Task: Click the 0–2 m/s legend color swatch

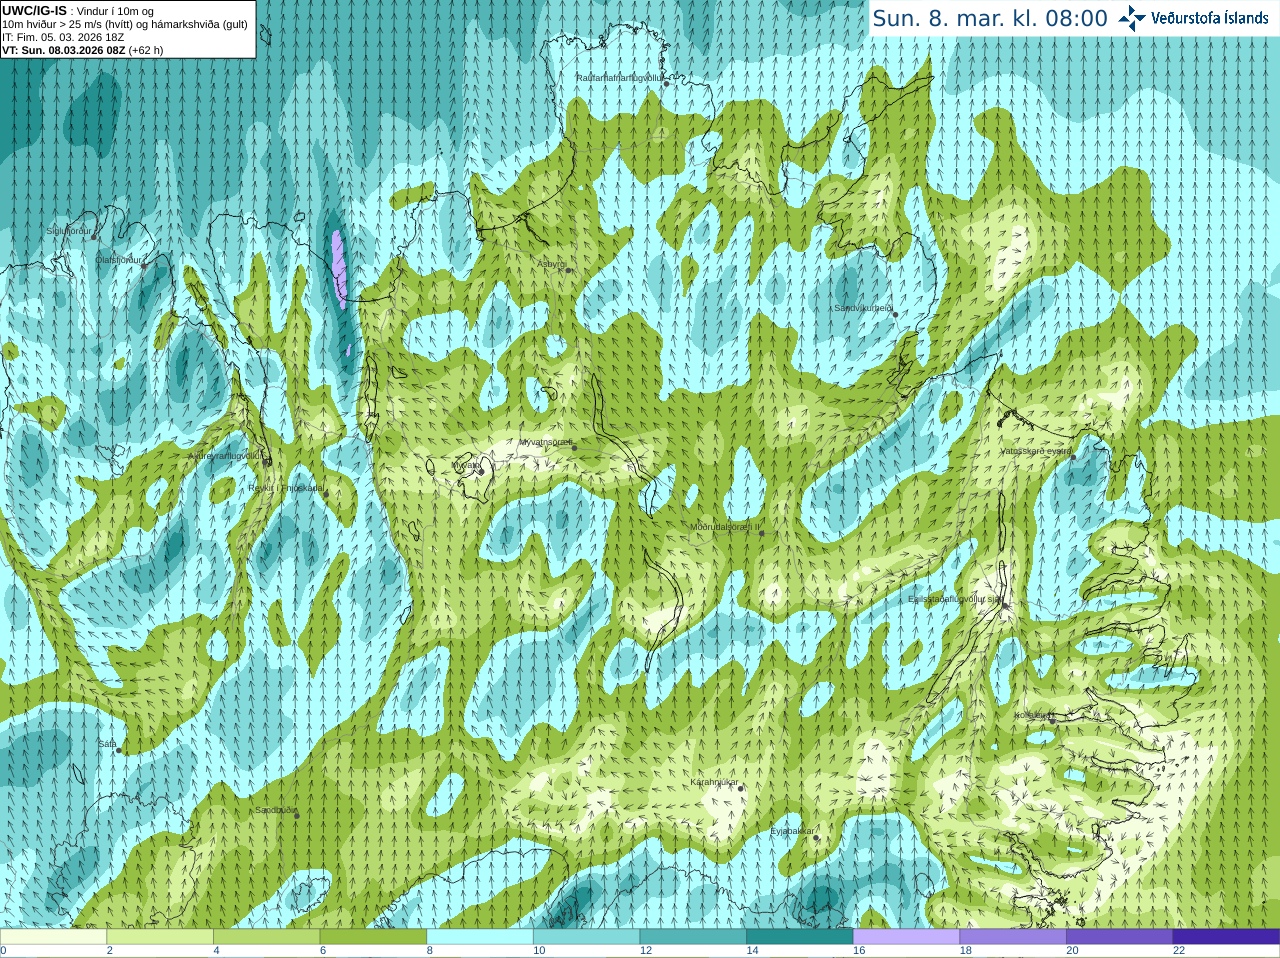Action: point(53,937)
